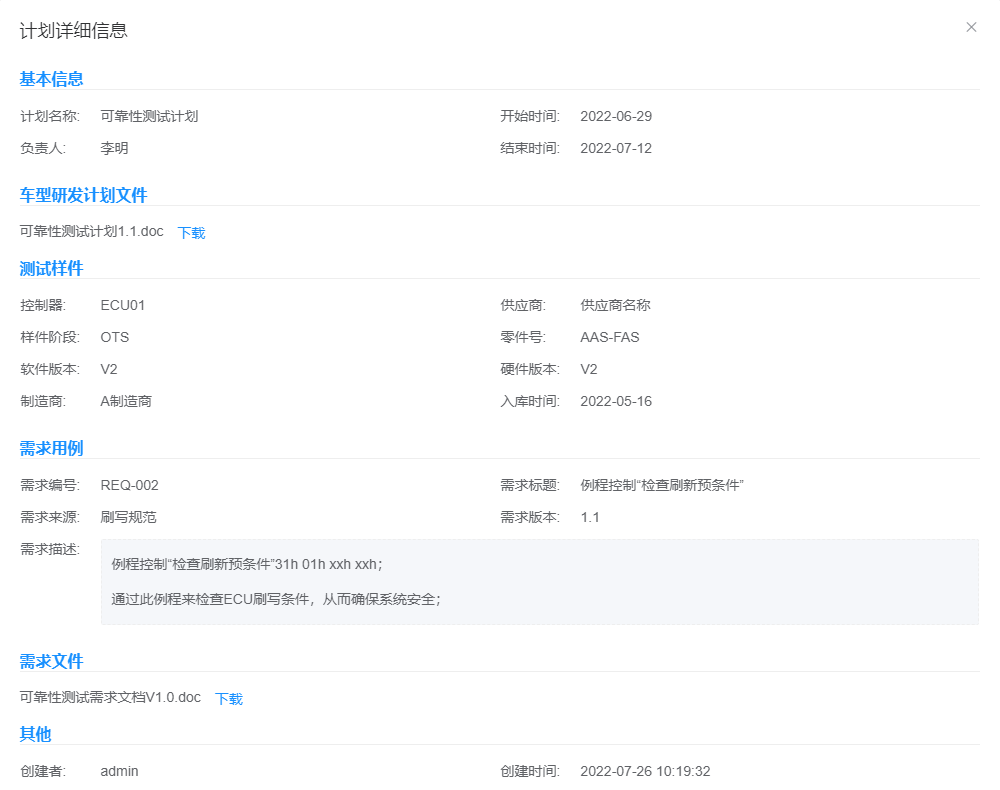This screenshot has height=790, width=1000.
Task: Click the responsible person 李明
Action: (113, 148)
